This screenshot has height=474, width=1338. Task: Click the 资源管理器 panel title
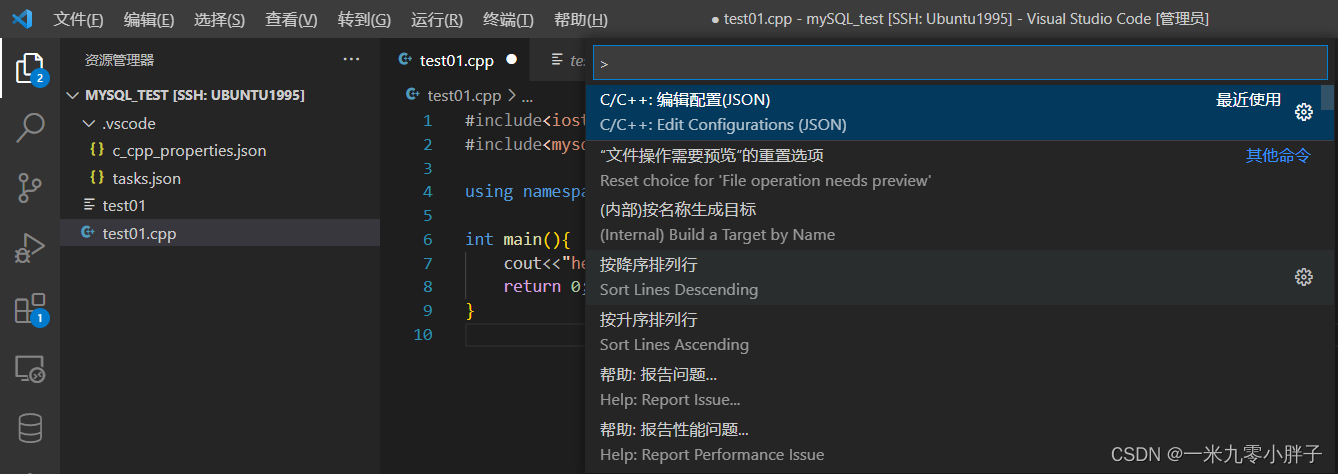tap(119, 60)
